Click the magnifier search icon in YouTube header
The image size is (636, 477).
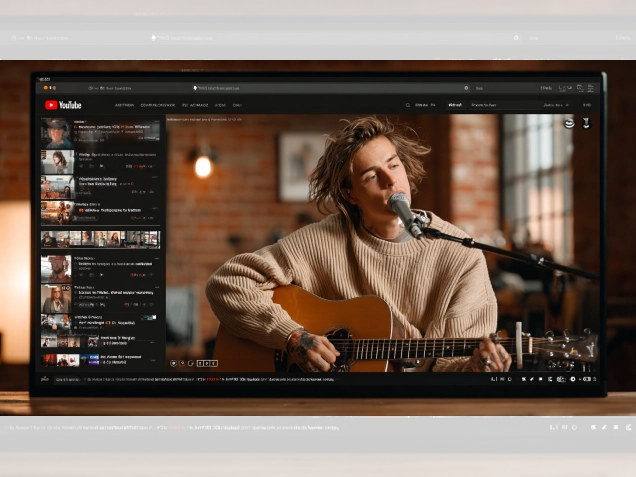pos(408,105)
